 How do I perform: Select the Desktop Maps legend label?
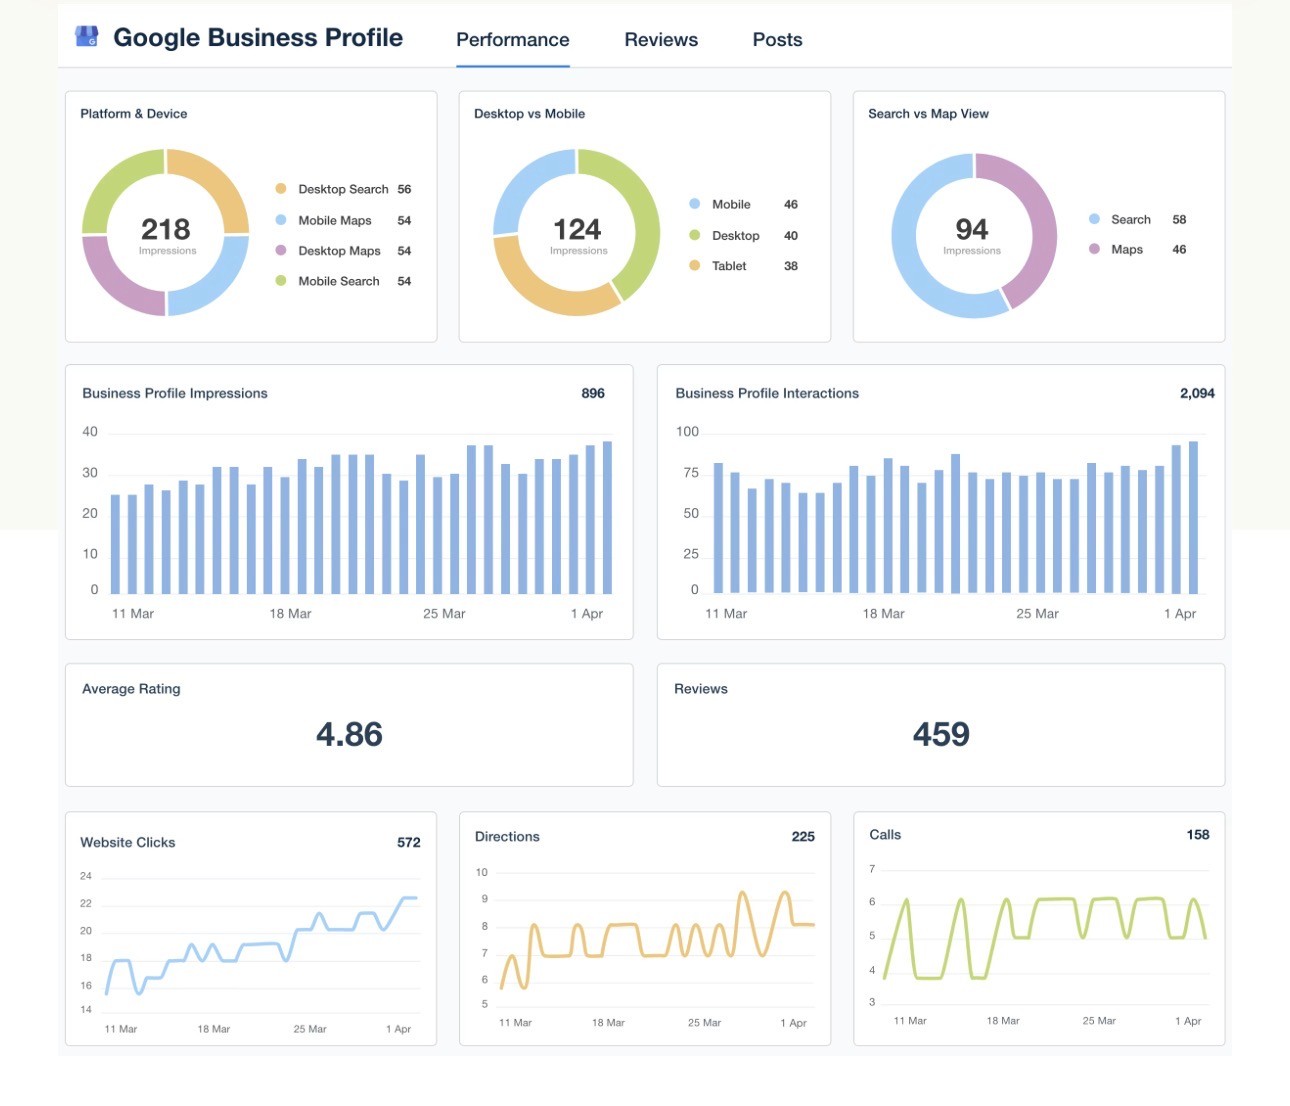339,251
